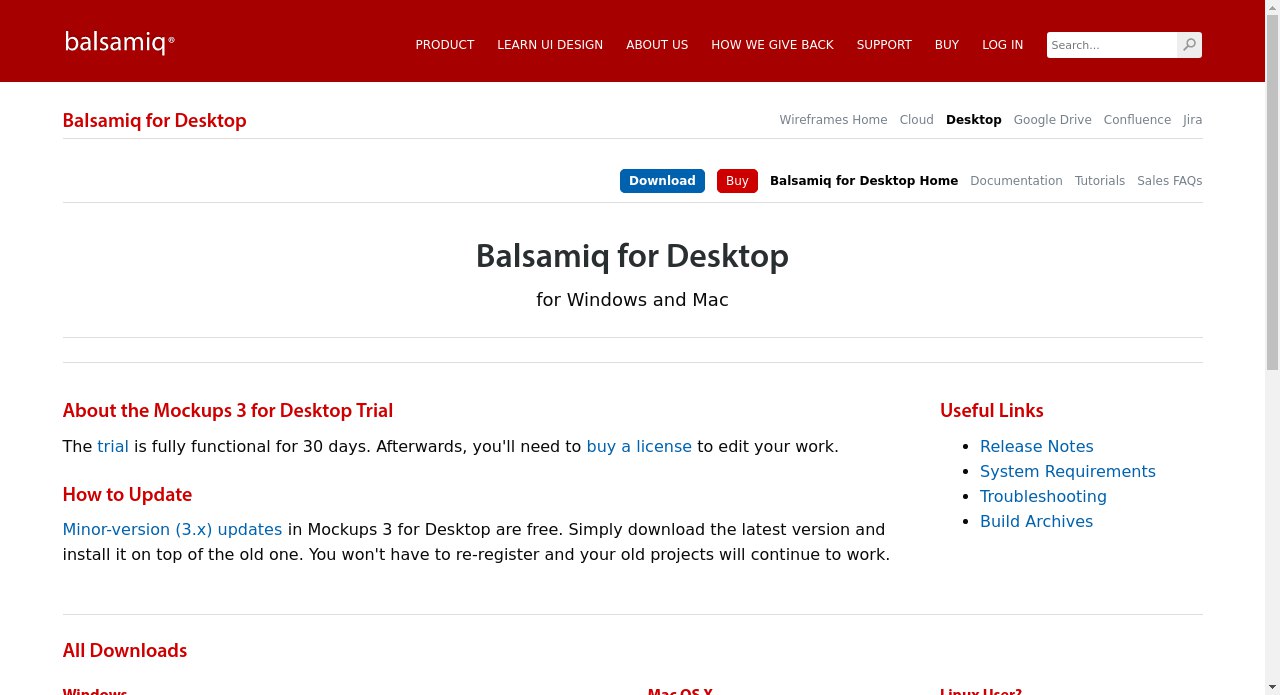Switch to the Cloud product tab
This screenshot has height=695, width=1280.
click(x=916, y=120)
